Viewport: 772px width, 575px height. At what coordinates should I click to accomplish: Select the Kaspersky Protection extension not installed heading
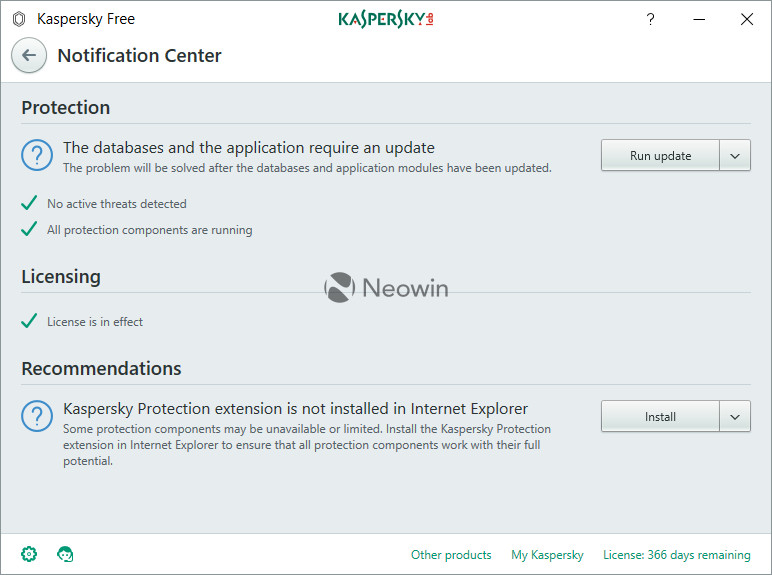[295, 409]
